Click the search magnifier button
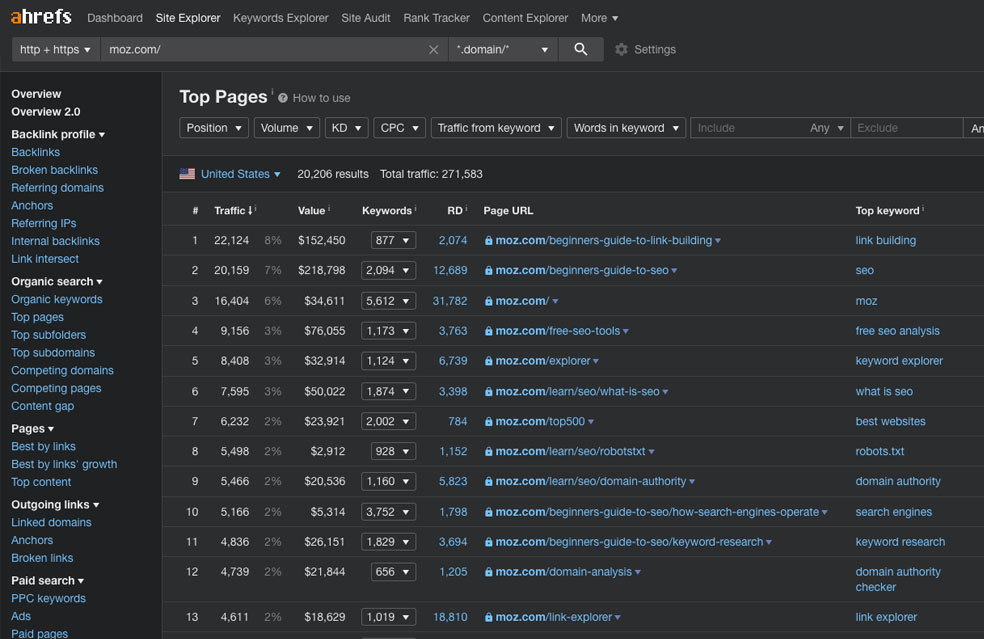Image resolution: width=984 pixels, height=639 pixels. click(x=580, y=49)
